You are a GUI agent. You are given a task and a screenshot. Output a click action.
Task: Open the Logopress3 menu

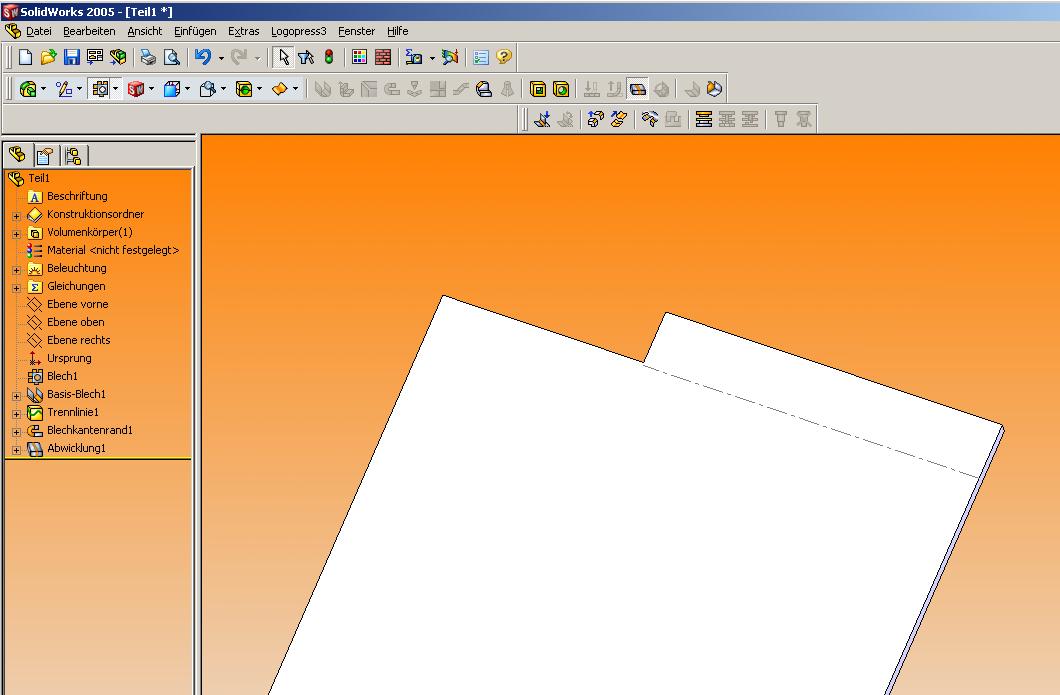coord(298,31)
